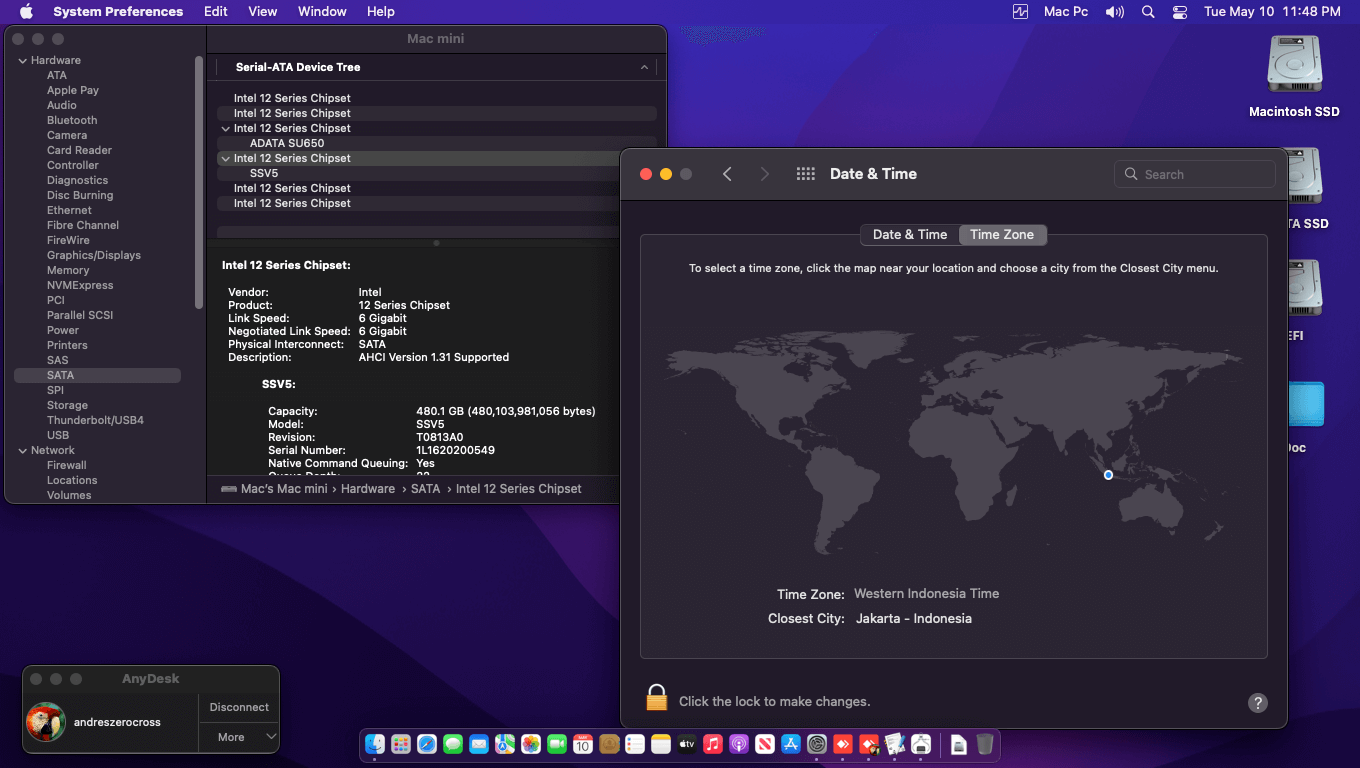This screenshot has height=768, width=1360.
Task: Open the App Store from the Dock
Action: pyautogui.click(x=791, y=744)
